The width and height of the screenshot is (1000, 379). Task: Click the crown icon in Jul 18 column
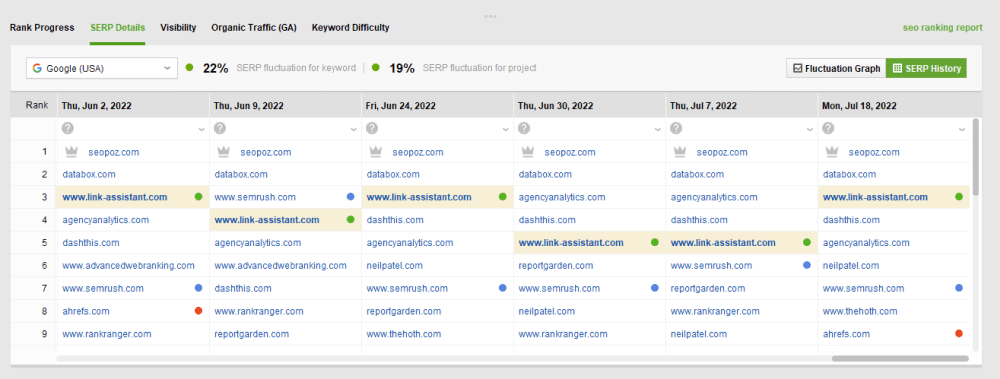(x=832, y=152)
